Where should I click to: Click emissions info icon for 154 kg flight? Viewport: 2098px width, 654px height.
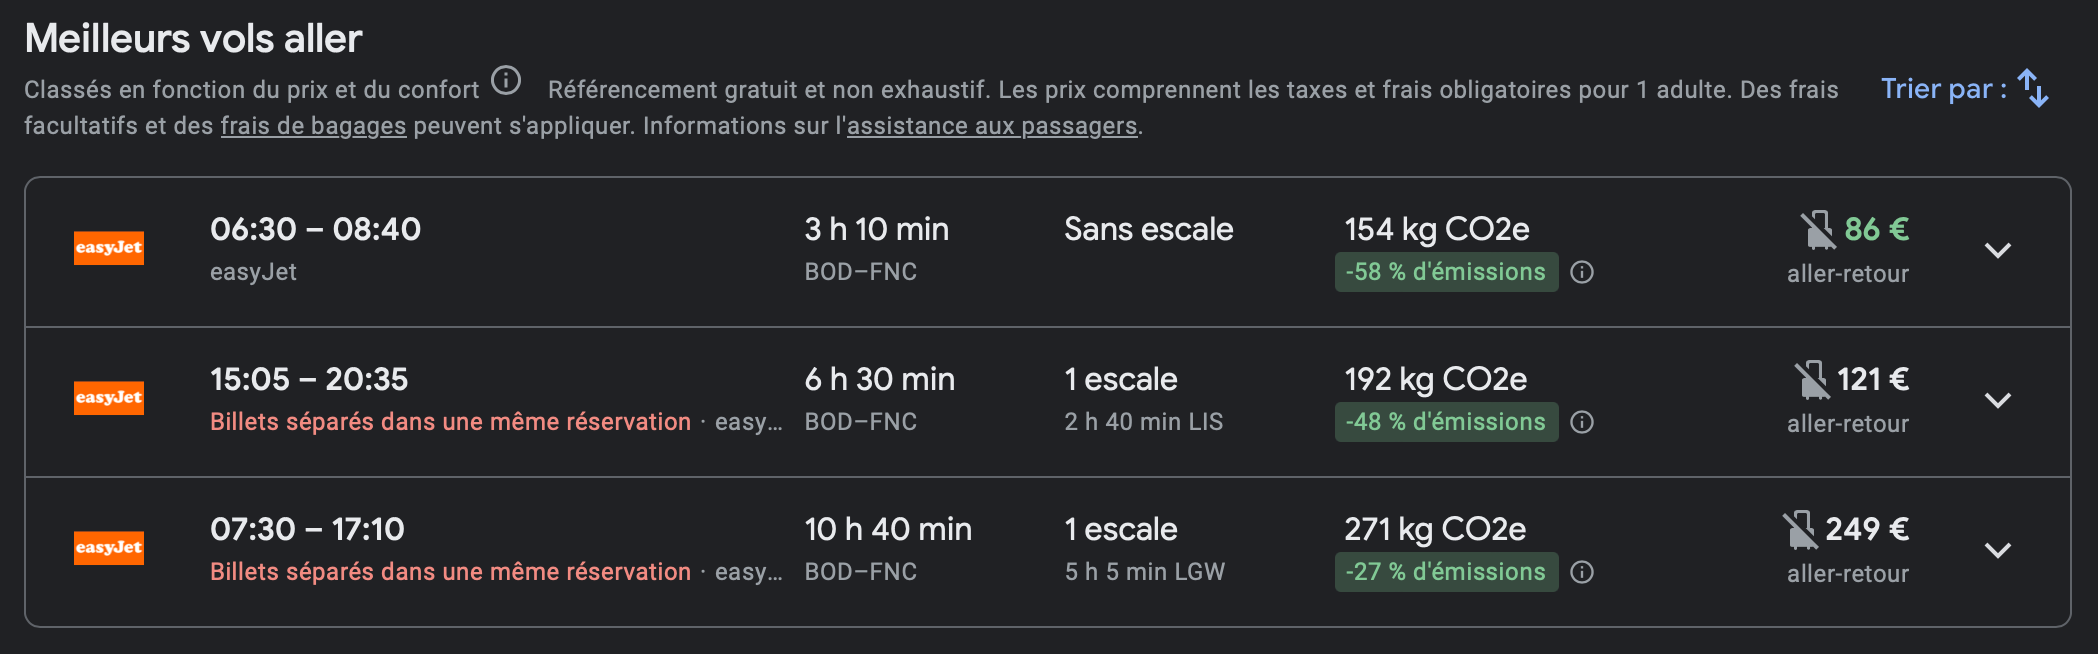pyautogui.click(x=1582, y=272)
